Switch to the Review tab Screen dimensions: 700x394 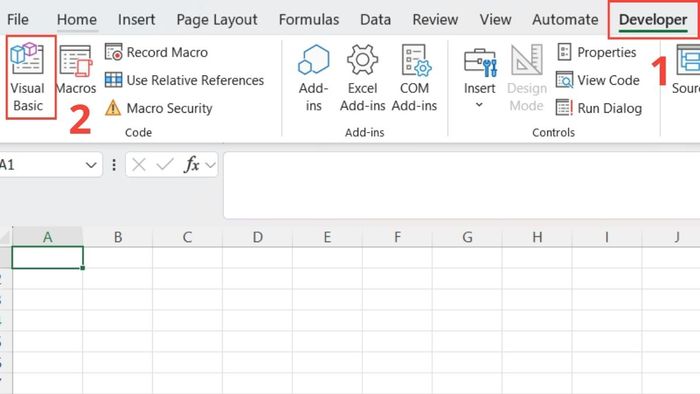(x=435, y=20)
